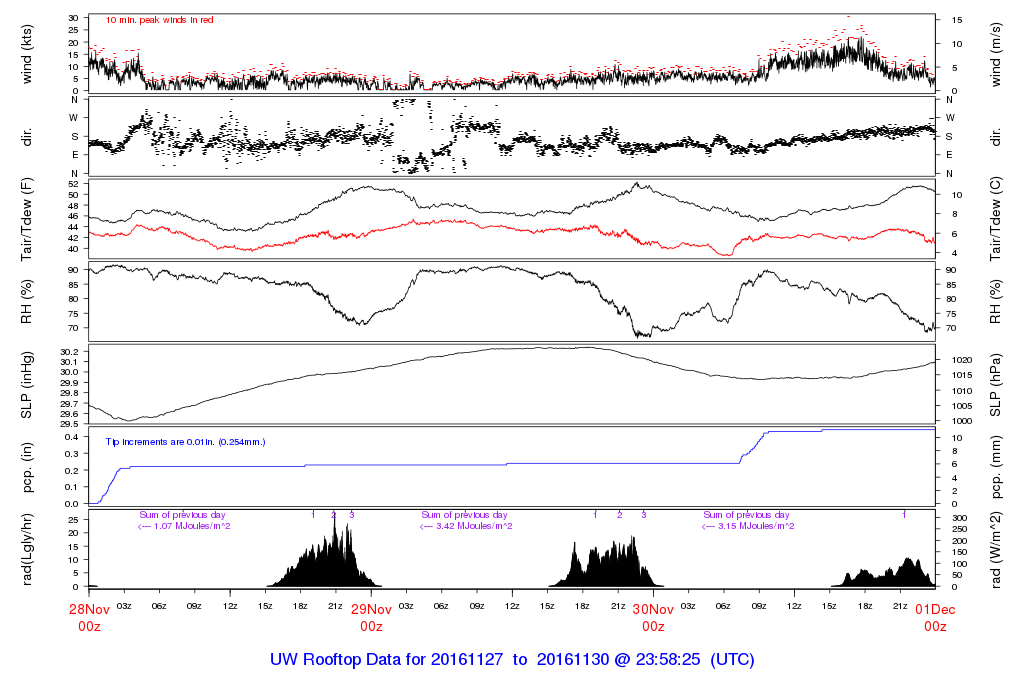Select the 'wind (m/s)' axis label
This screenshot has width=1024, height=700.
pyautogui.click(x=995, y=55)
